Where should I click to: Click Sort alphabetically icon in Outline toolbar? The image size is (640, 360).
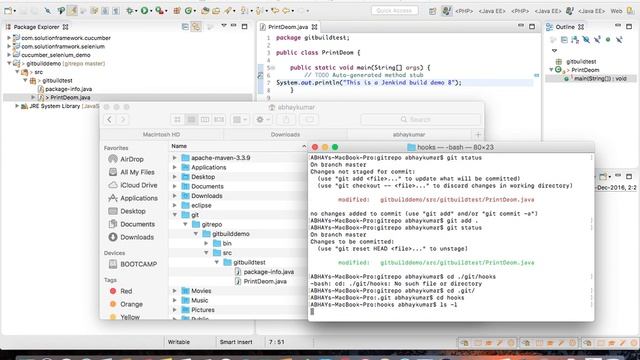coord(575,40)
